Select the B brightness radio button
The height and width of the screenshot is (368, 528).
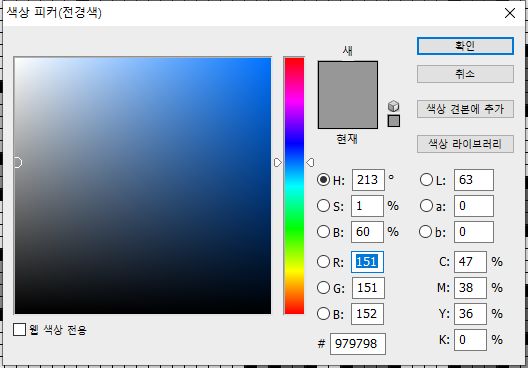click(323, 232)
